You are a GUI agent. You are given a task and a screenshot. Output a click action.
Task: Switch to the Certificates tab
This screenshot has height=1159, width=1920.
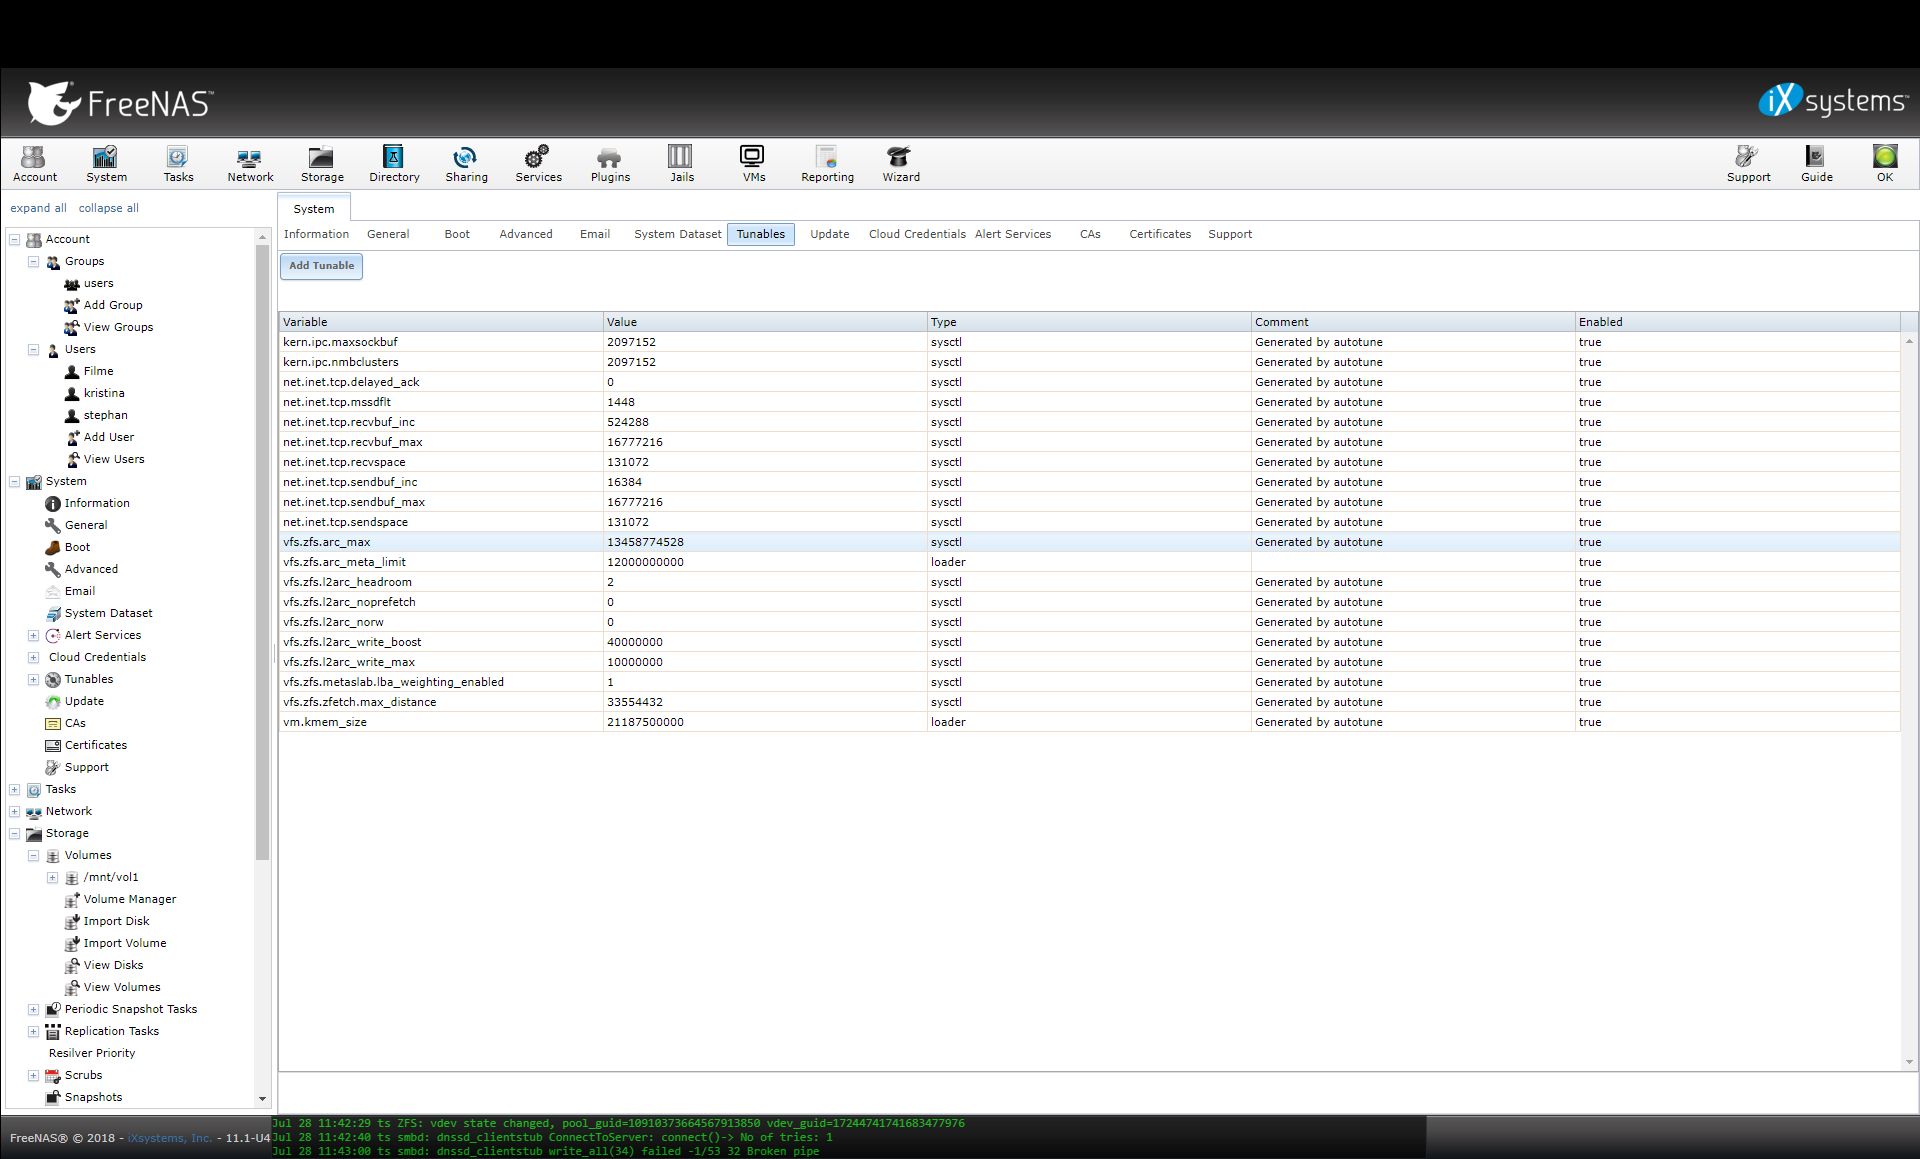tap(1160, 234)
